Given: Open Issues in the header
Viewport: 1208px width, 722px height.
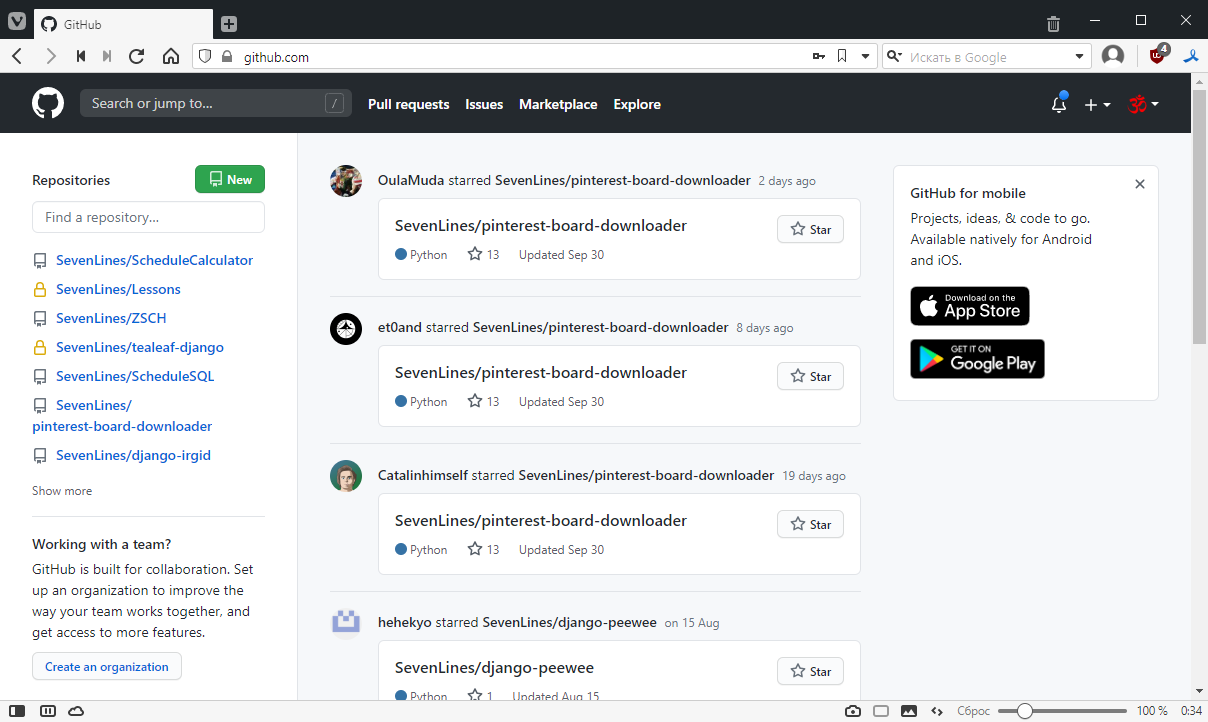Looking at the screenshot, I should tap(484, 104).
